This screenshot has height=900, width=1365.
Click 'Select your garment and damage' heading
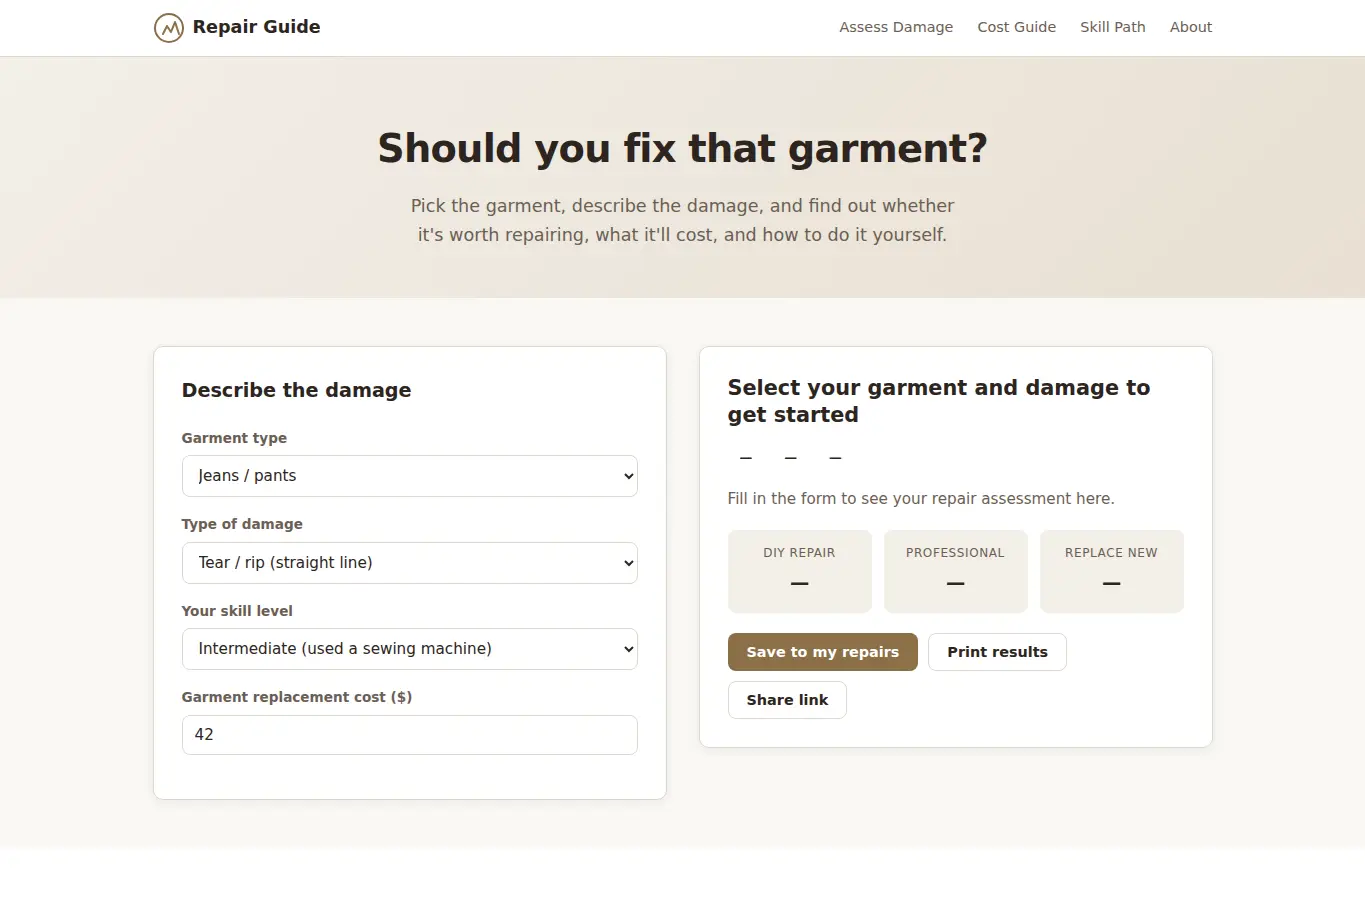tap(938, 401)
